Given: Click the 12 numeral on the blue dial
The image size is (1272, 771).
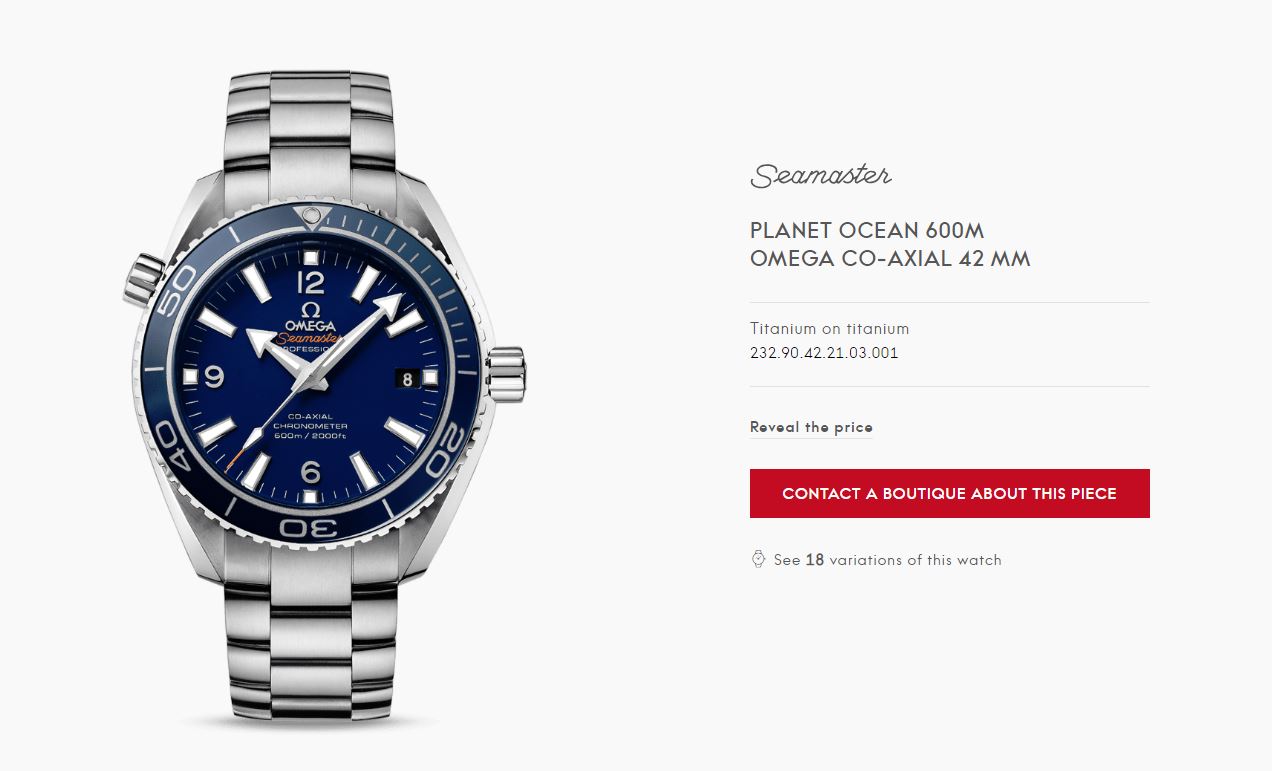Looking at the screenshot, I should [x=310, y=281].
